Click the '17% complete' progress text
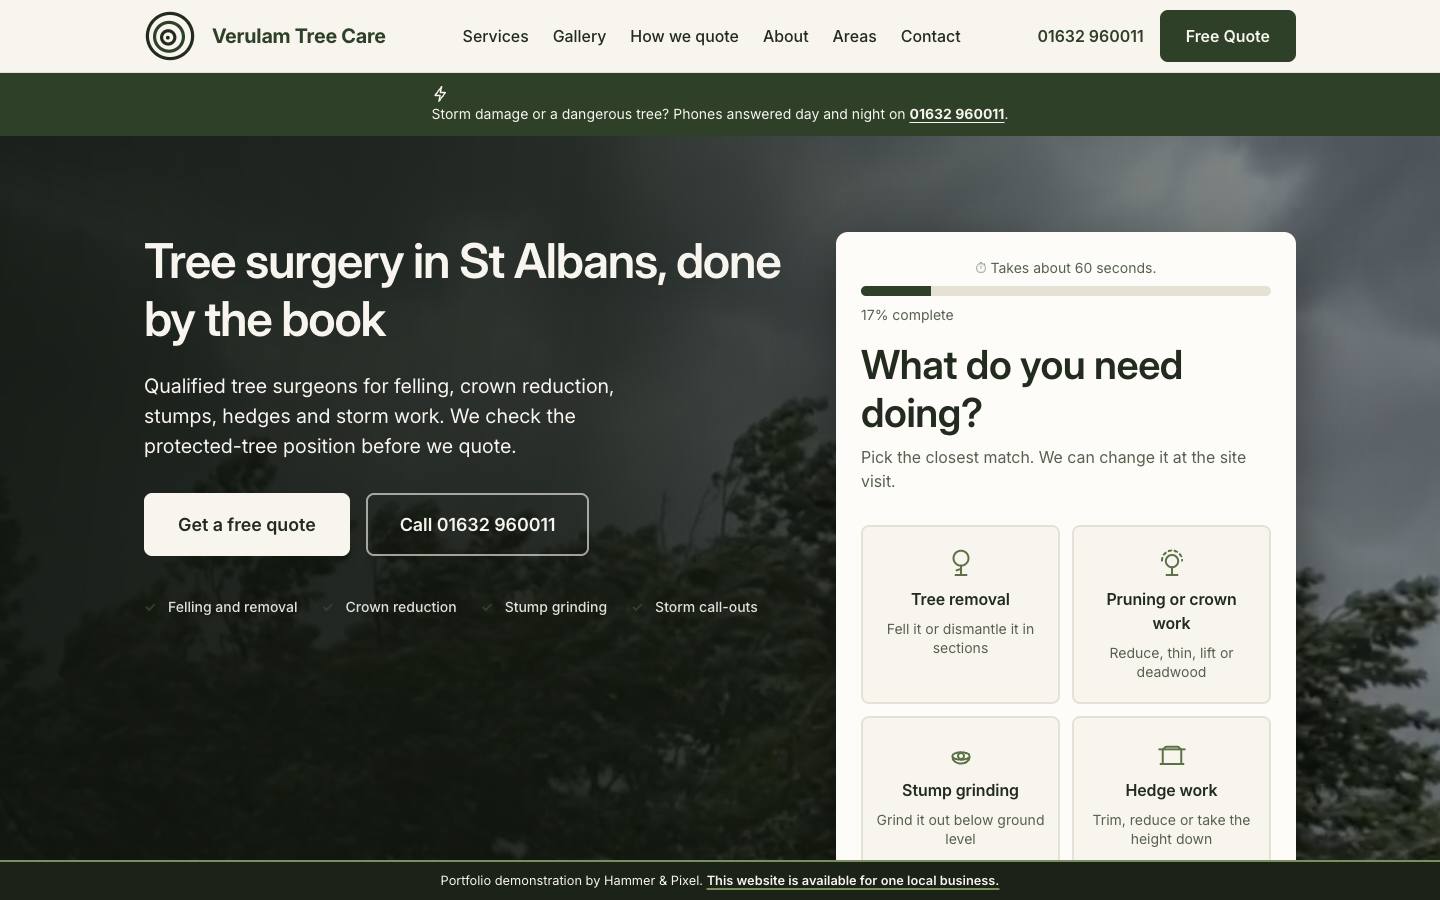The image size is (1440, 900). [x=907, y=315]
